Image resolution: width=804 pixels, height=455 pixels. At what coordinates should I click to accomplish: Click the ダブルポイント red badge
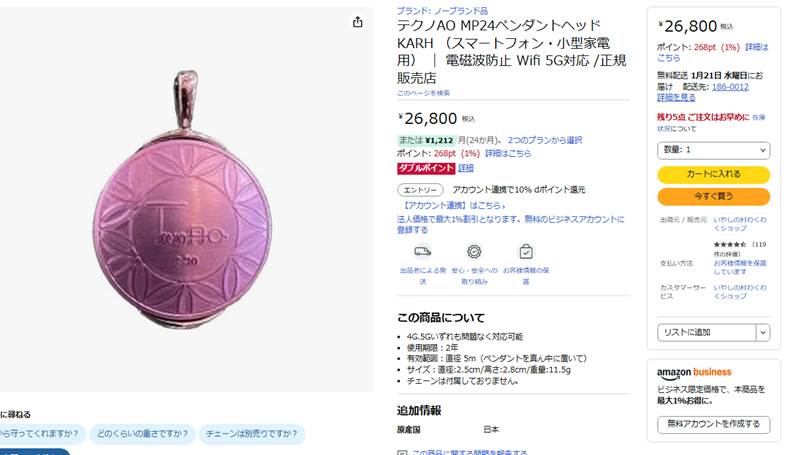coord(426,168)
